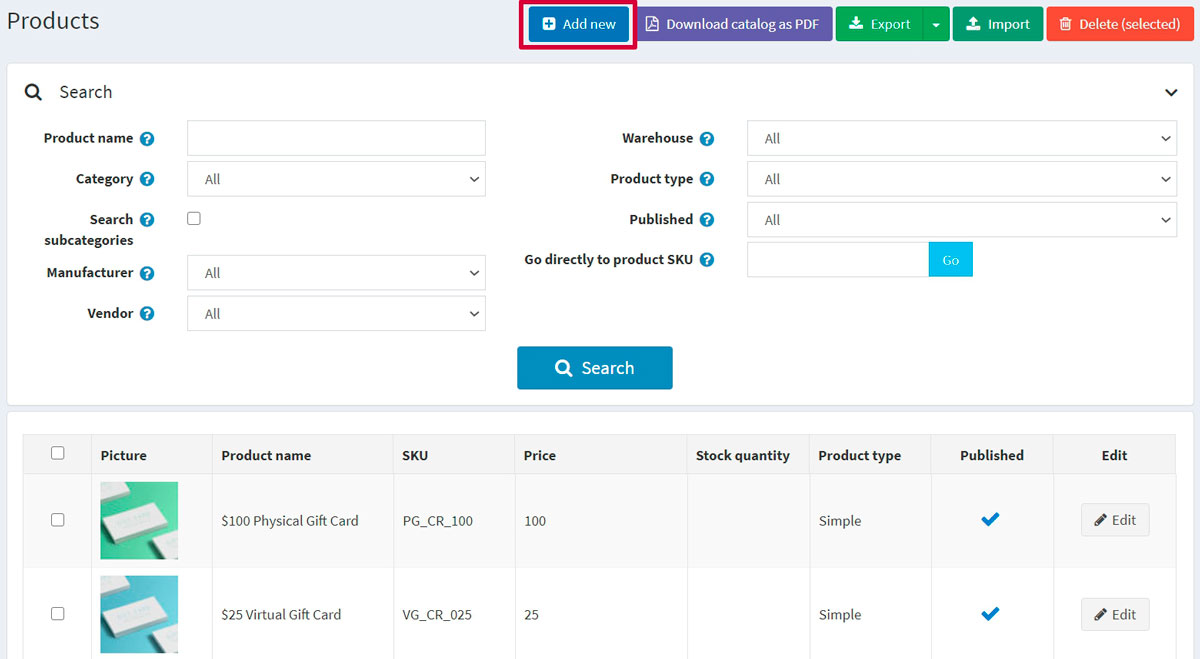Screen dimensions: 1200x659
Task: Open the Export split-button dropdown arrow
Action: tap(935, 24)
